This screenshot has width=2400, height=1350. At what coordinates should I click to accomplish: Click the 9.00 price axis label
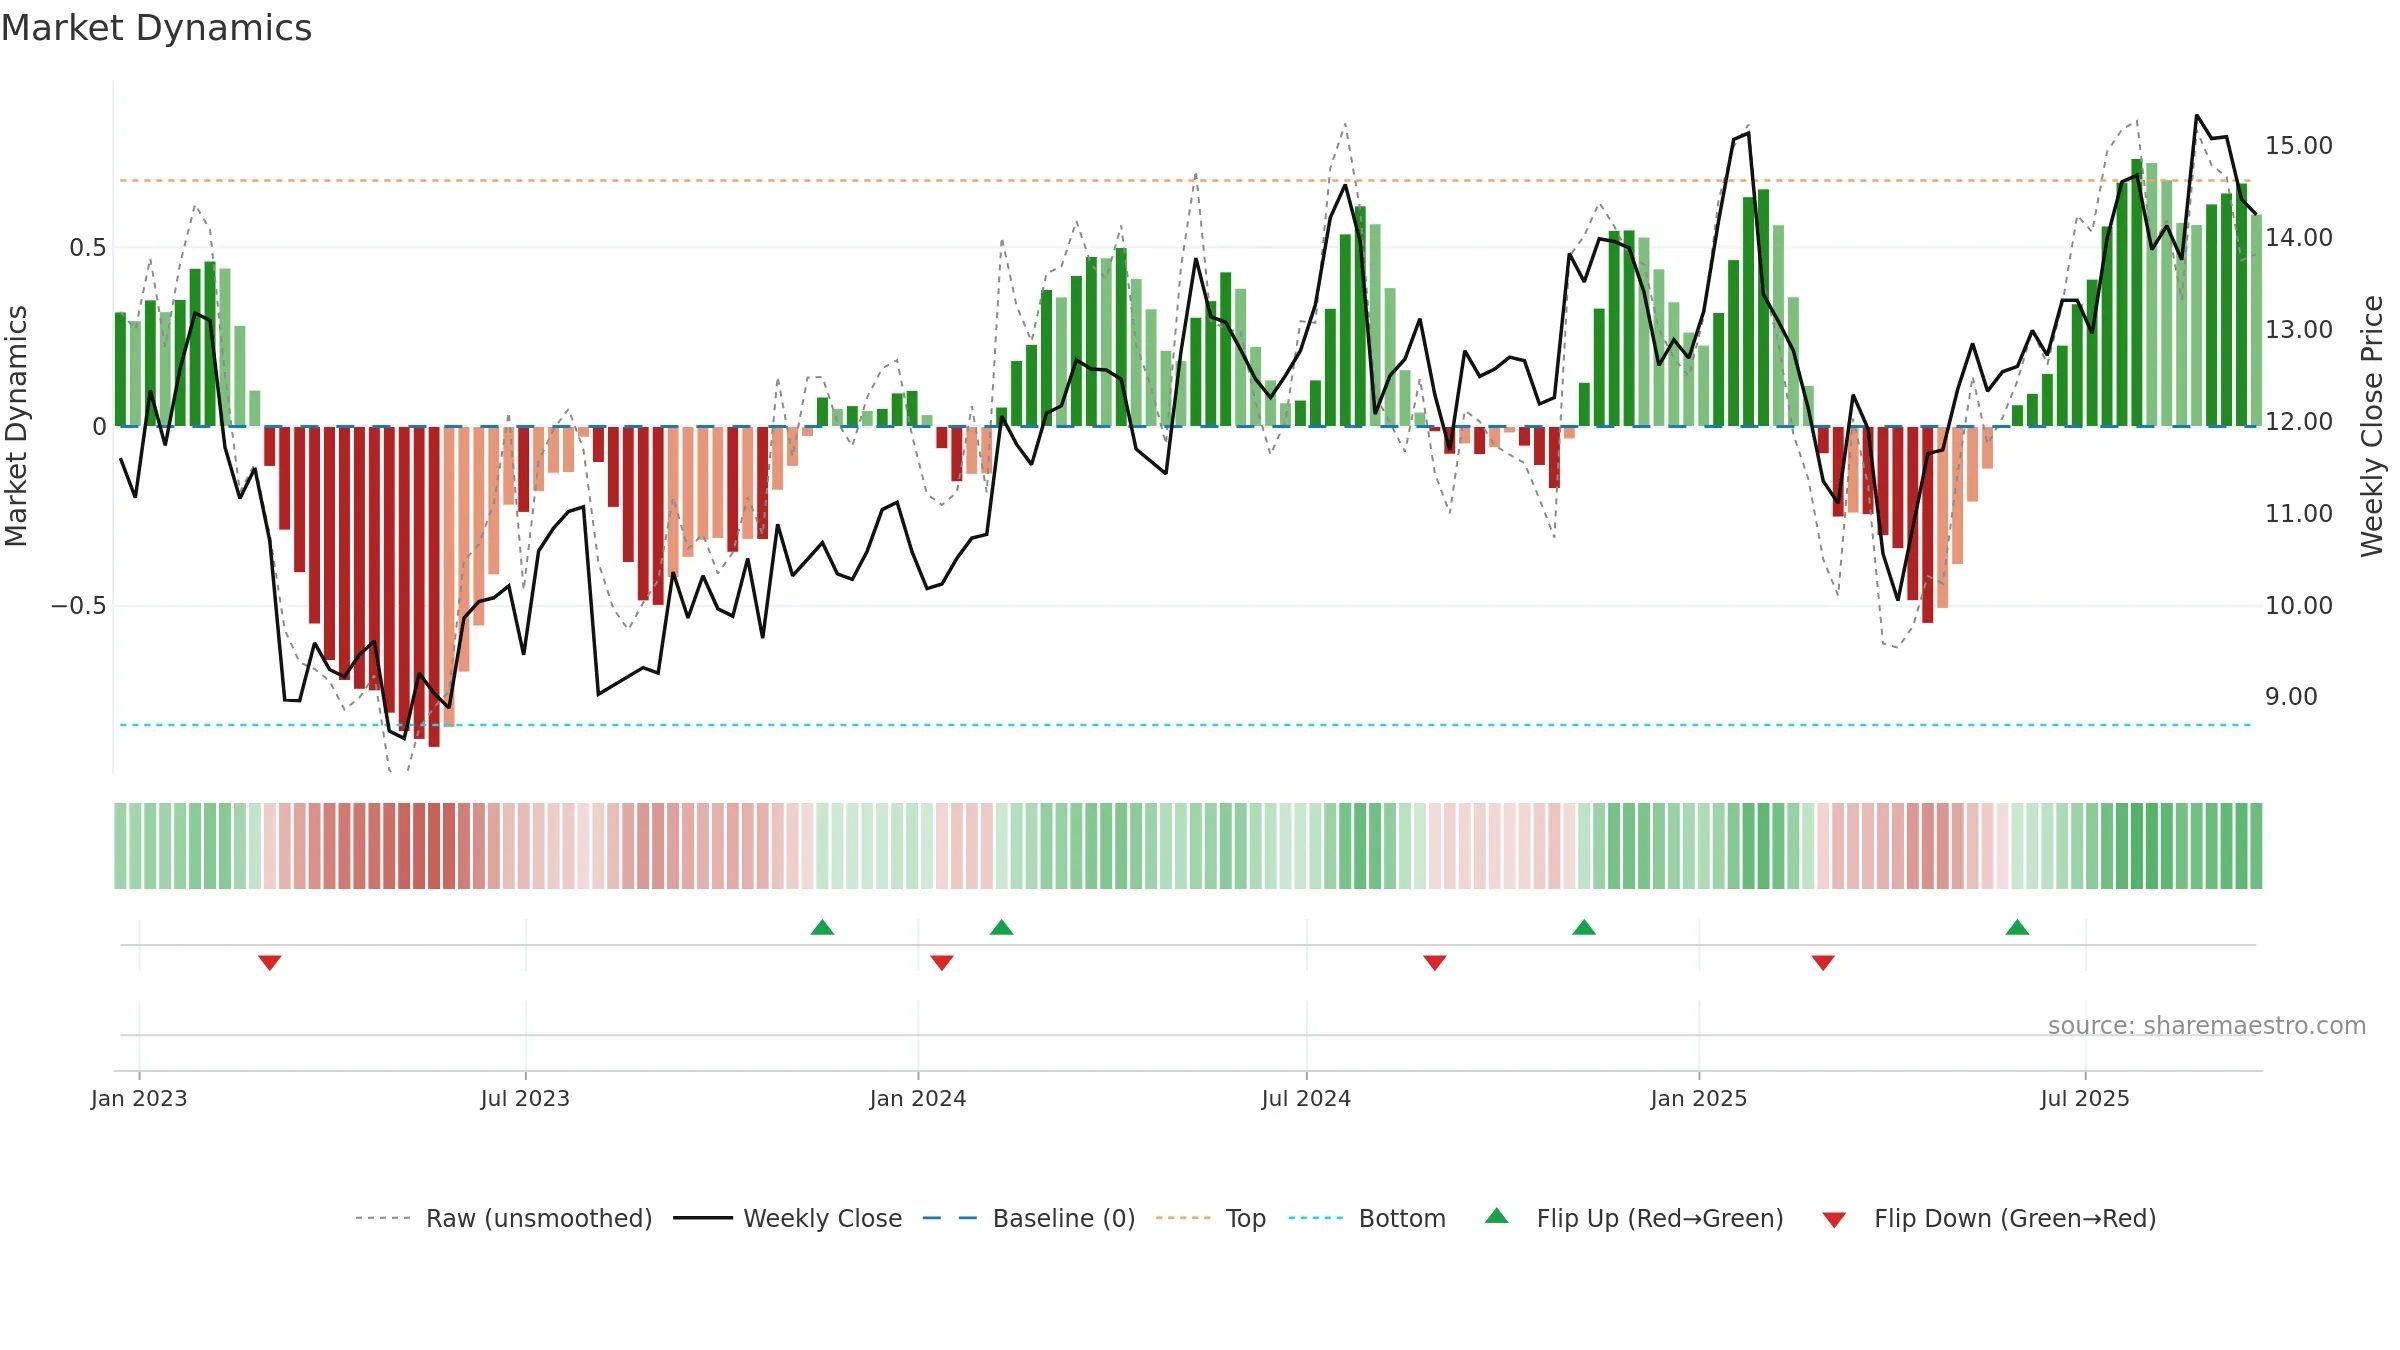point(2291,697)
